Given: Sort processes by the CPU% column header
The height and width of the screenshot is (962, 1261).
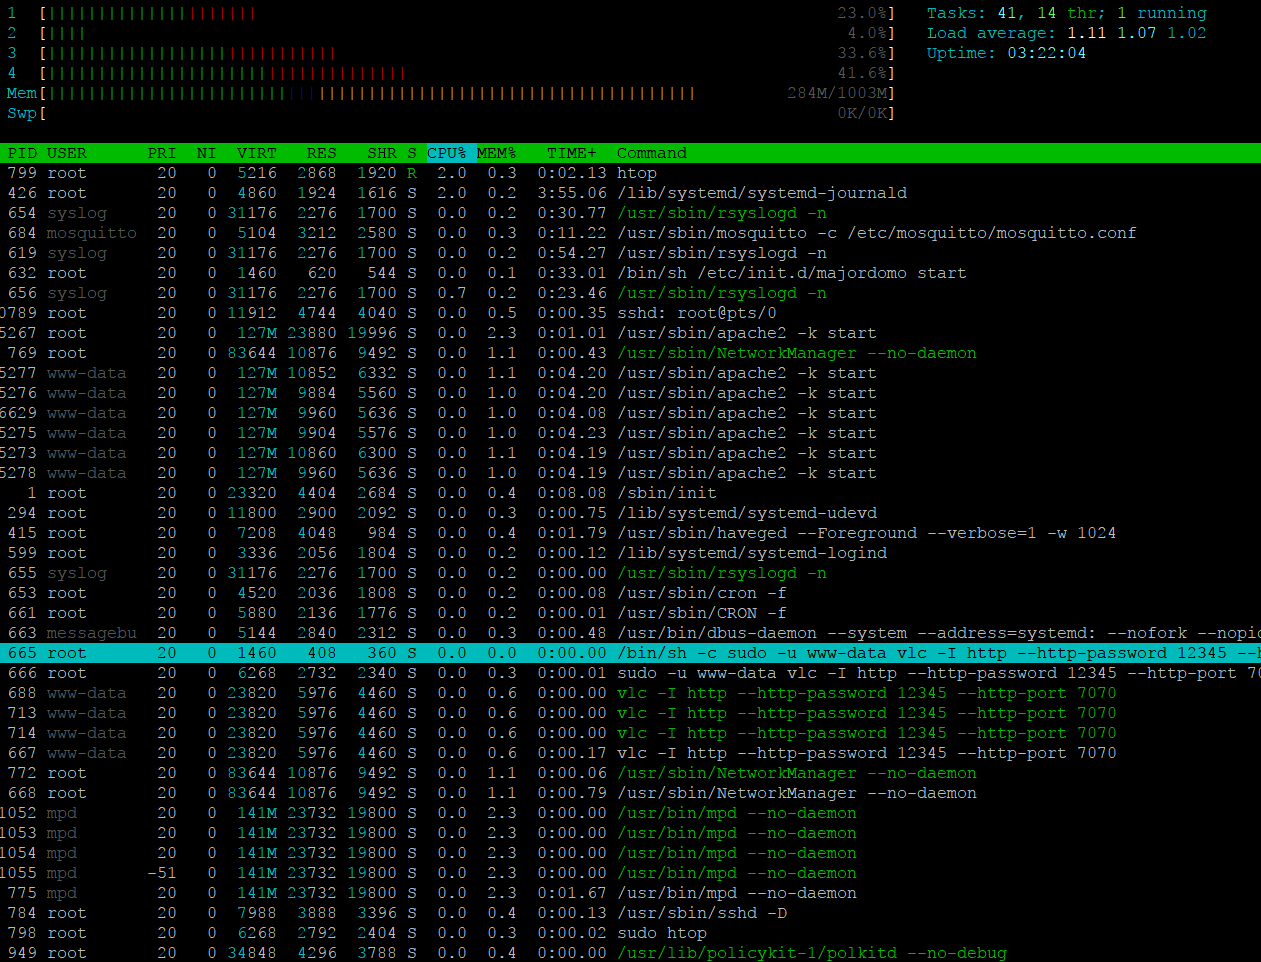Looking at the screenshot, I should coord(447,153).
